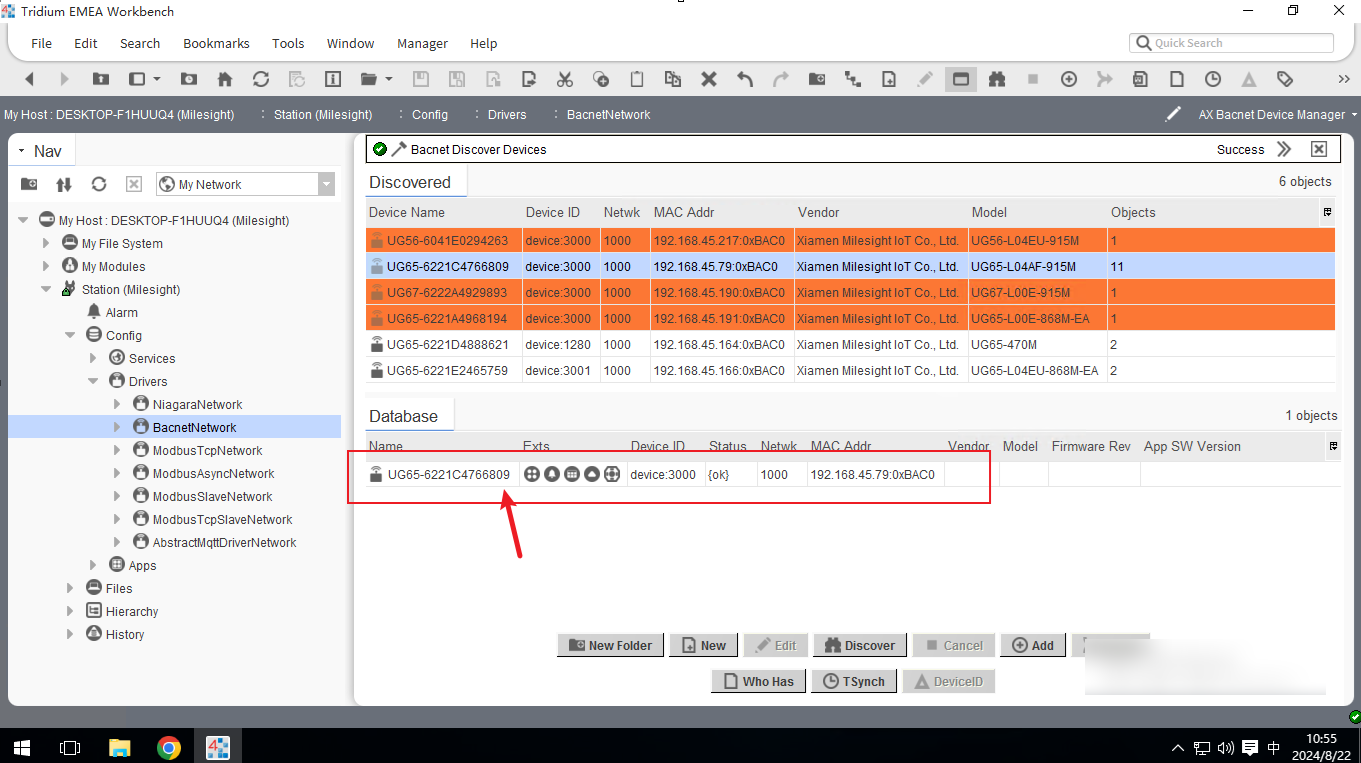Open the Database table options icon
The image size is (1361, 763).
(1331, 446)
